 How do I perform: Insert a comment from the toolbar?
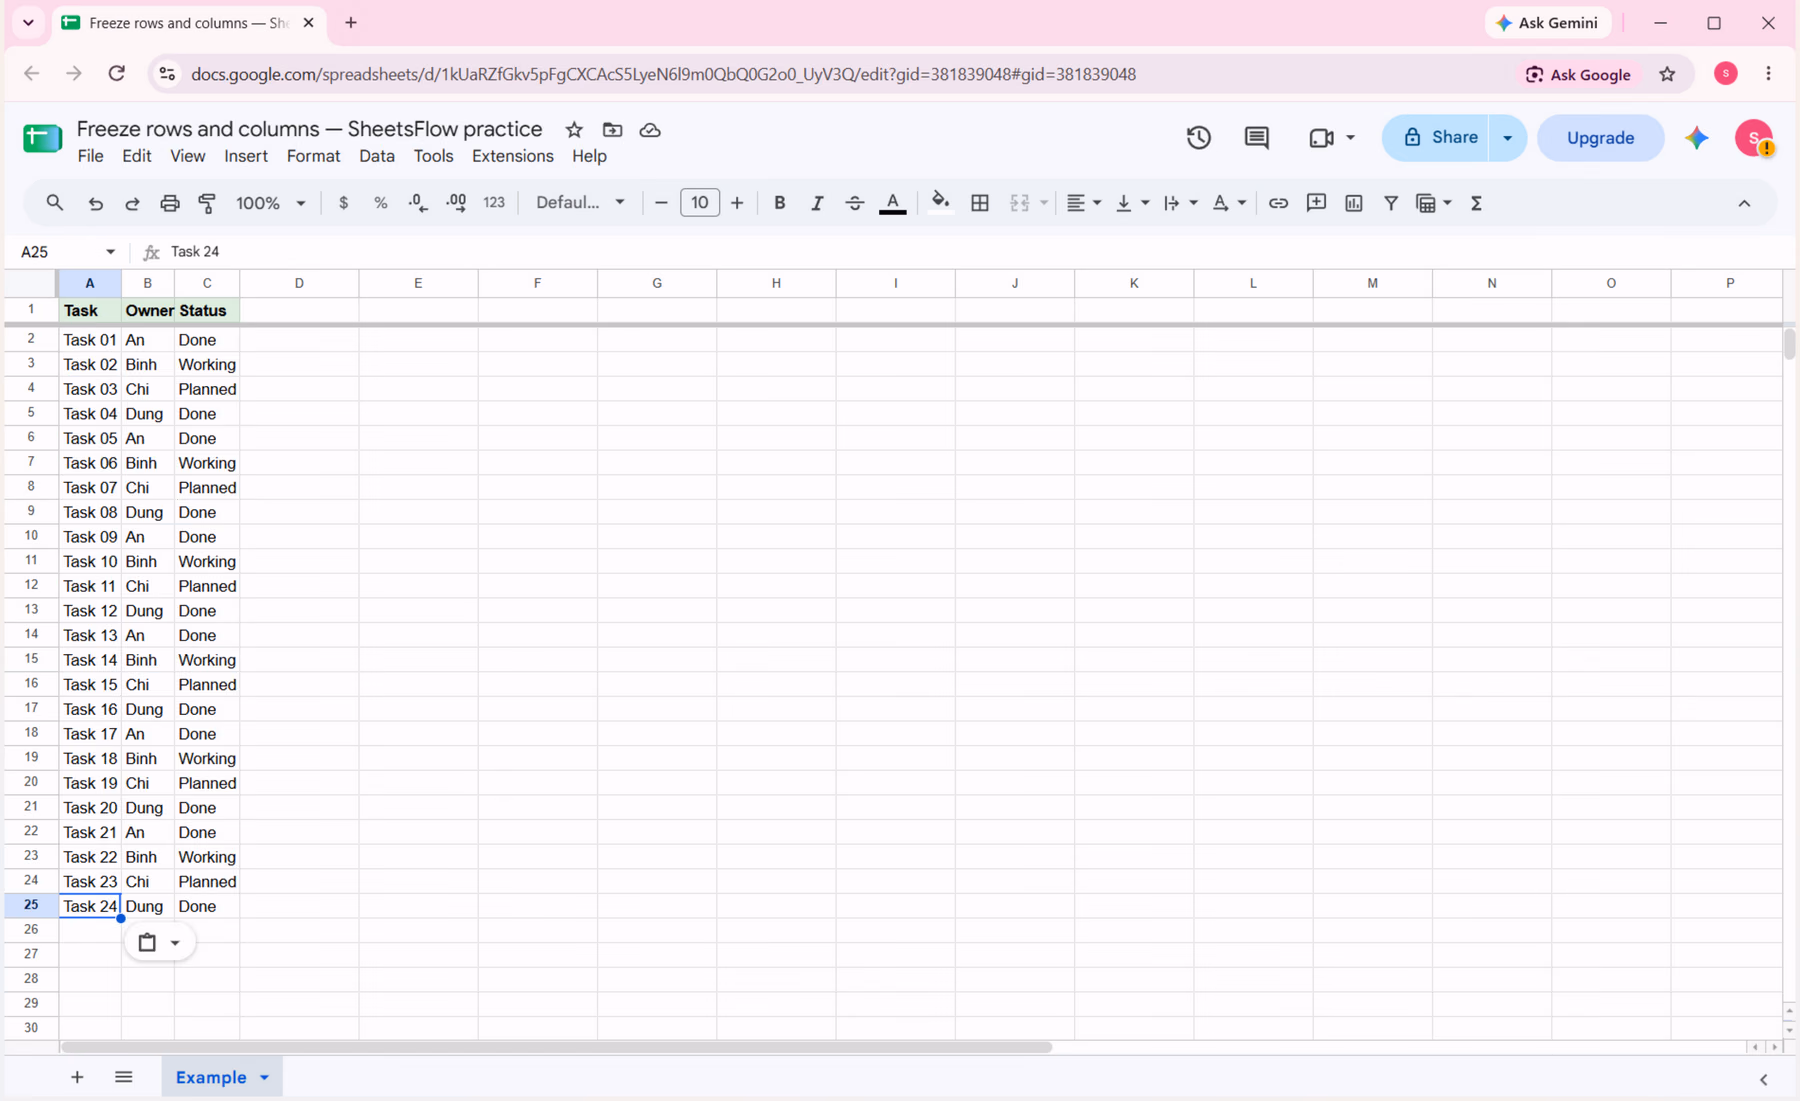pos(1316,203)
